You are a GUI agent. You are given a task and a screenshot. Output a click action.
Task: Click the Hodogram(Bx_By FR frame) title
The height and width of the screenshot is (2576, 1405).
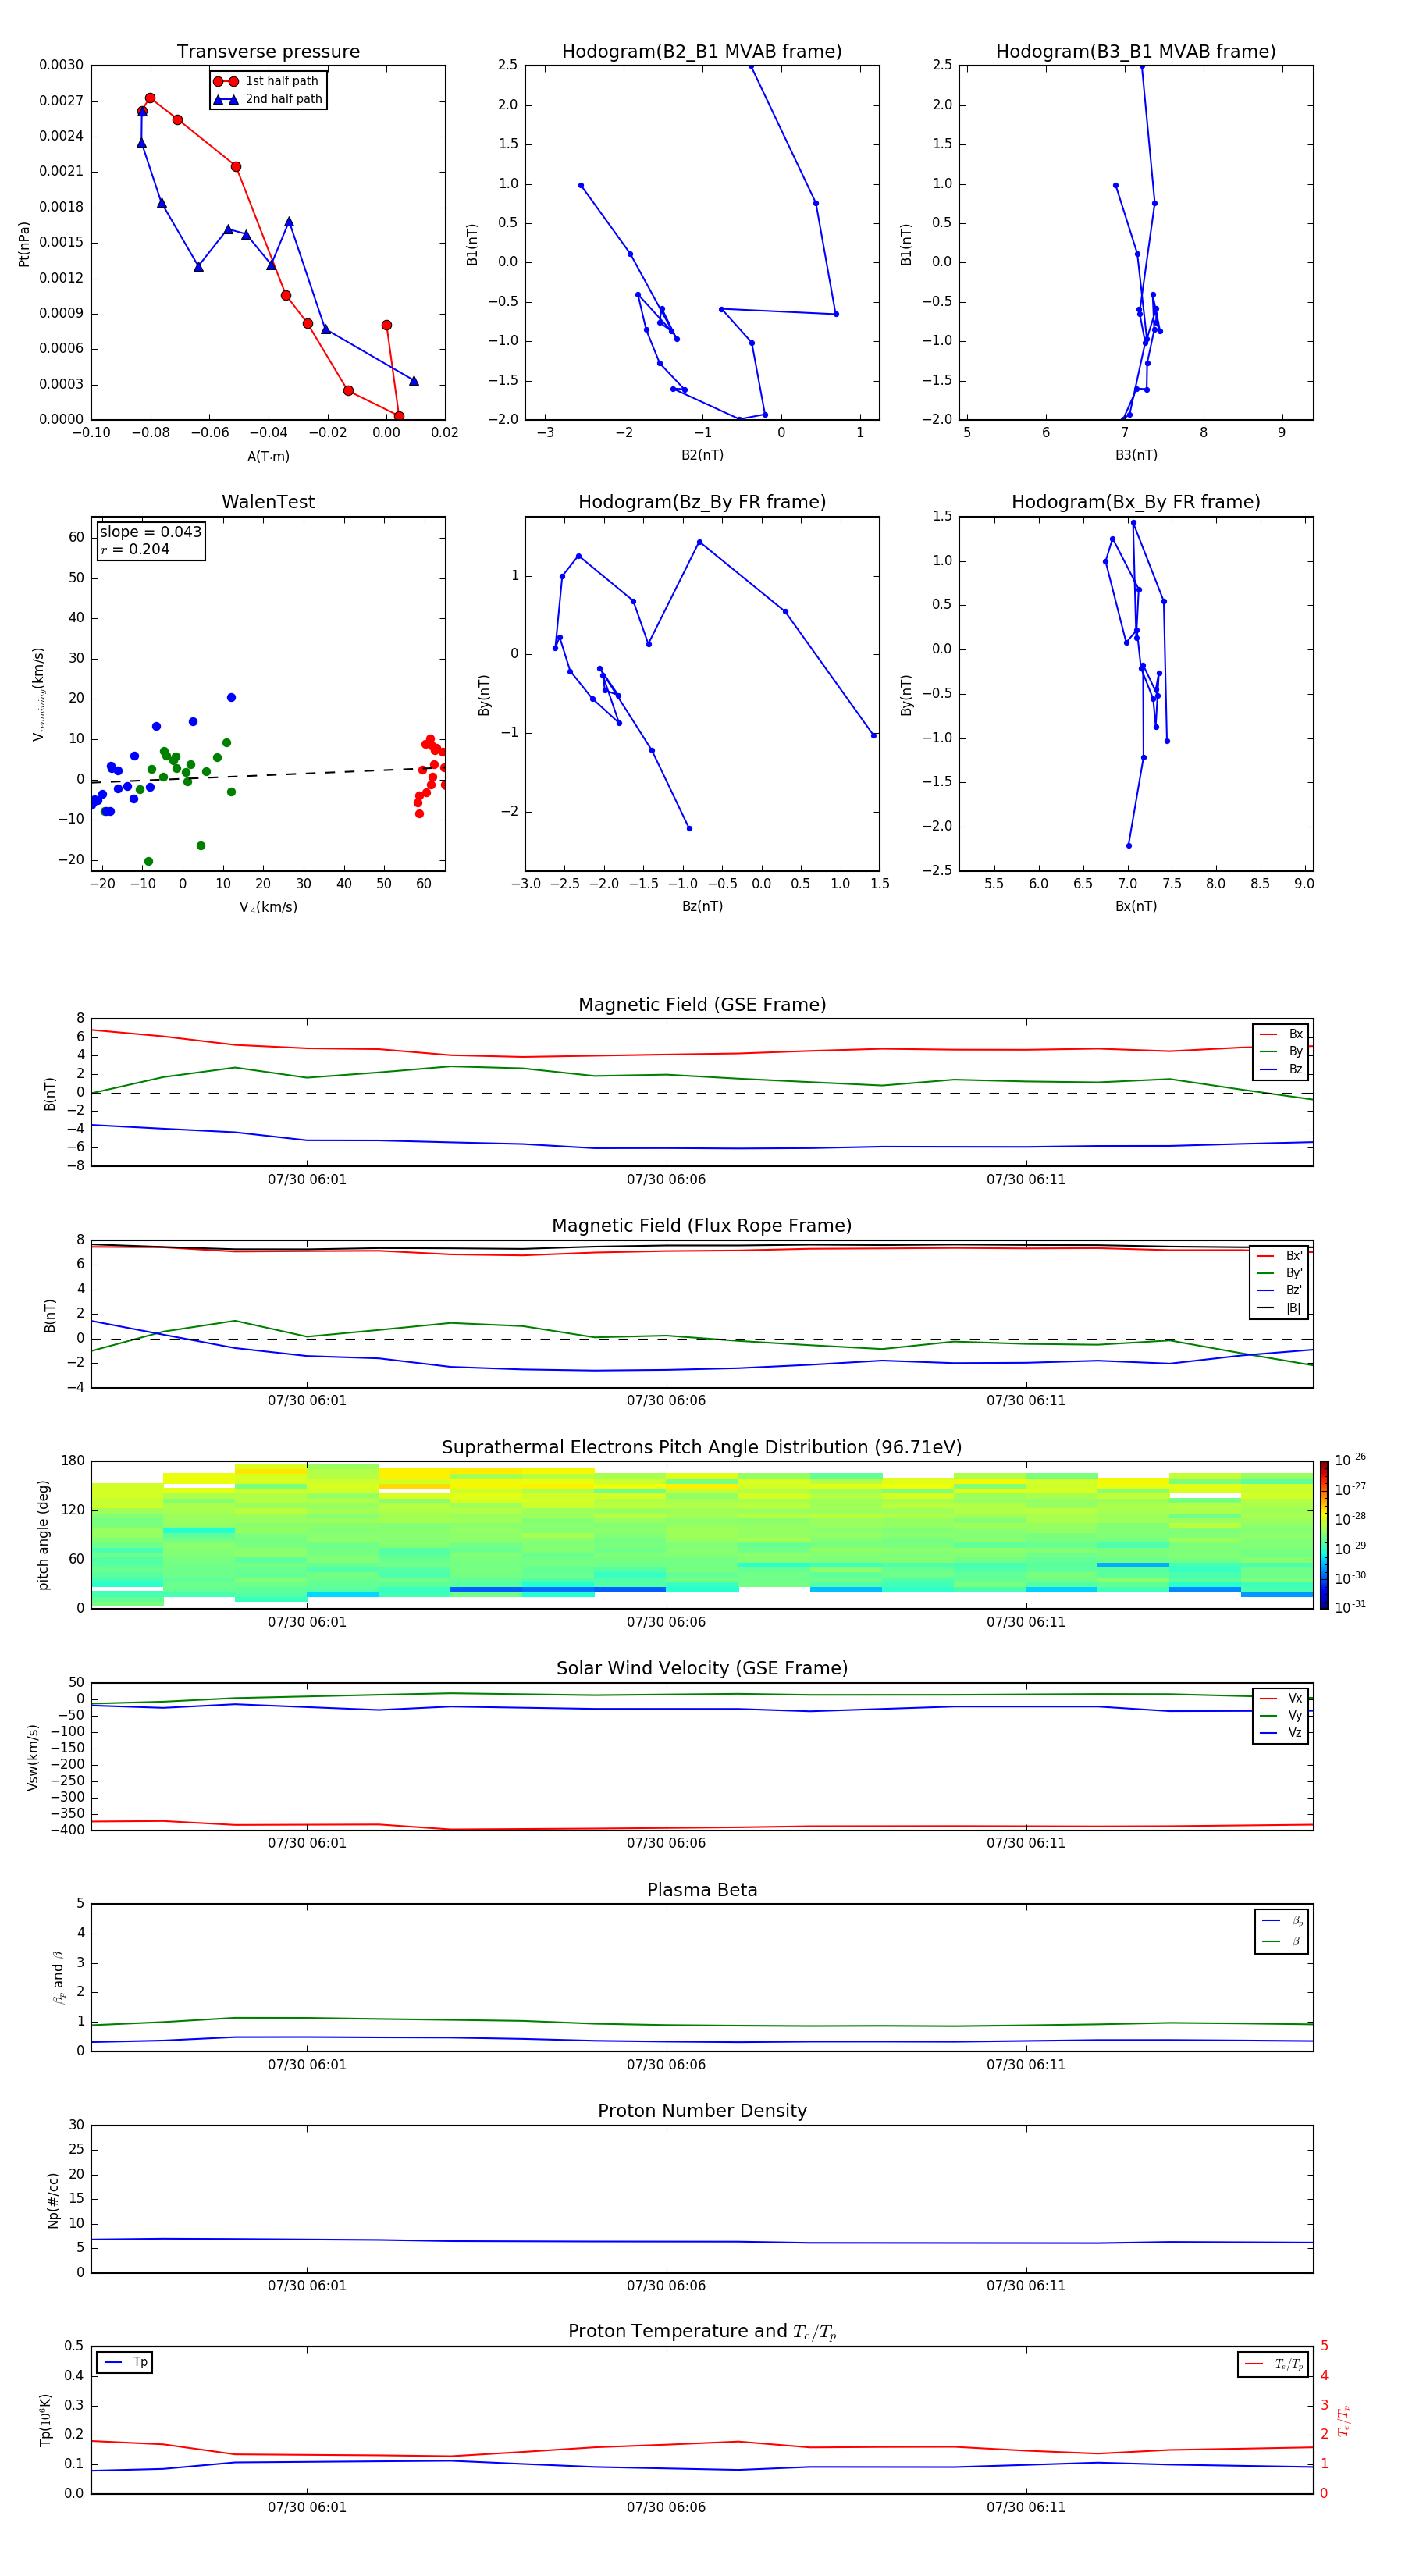(x=1135, y=502)
